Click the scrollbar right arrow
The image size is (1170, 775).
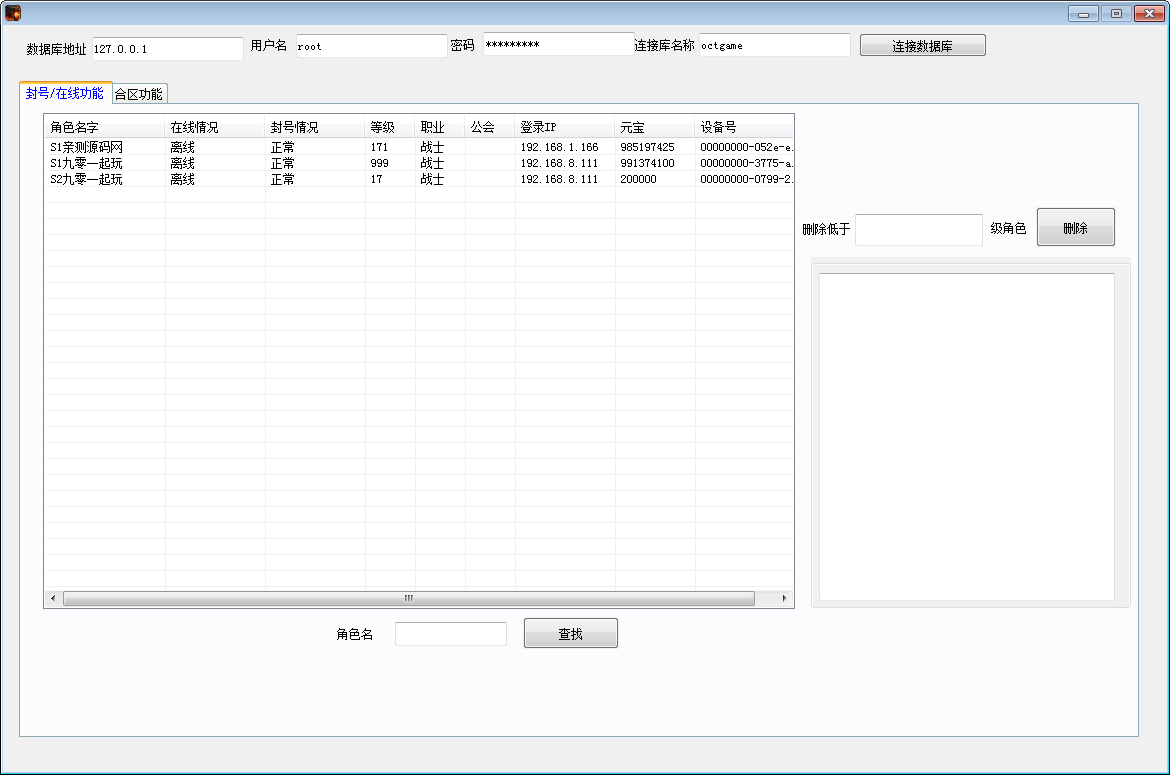pos(784,598)
